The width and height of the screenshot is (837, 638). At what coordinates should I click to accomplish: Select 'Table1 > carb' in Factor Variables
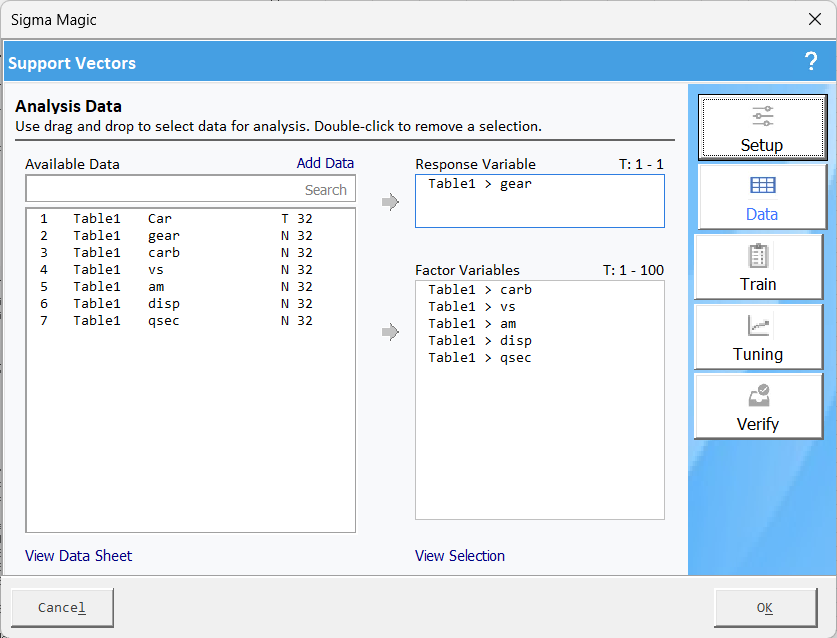coord(480,290)
